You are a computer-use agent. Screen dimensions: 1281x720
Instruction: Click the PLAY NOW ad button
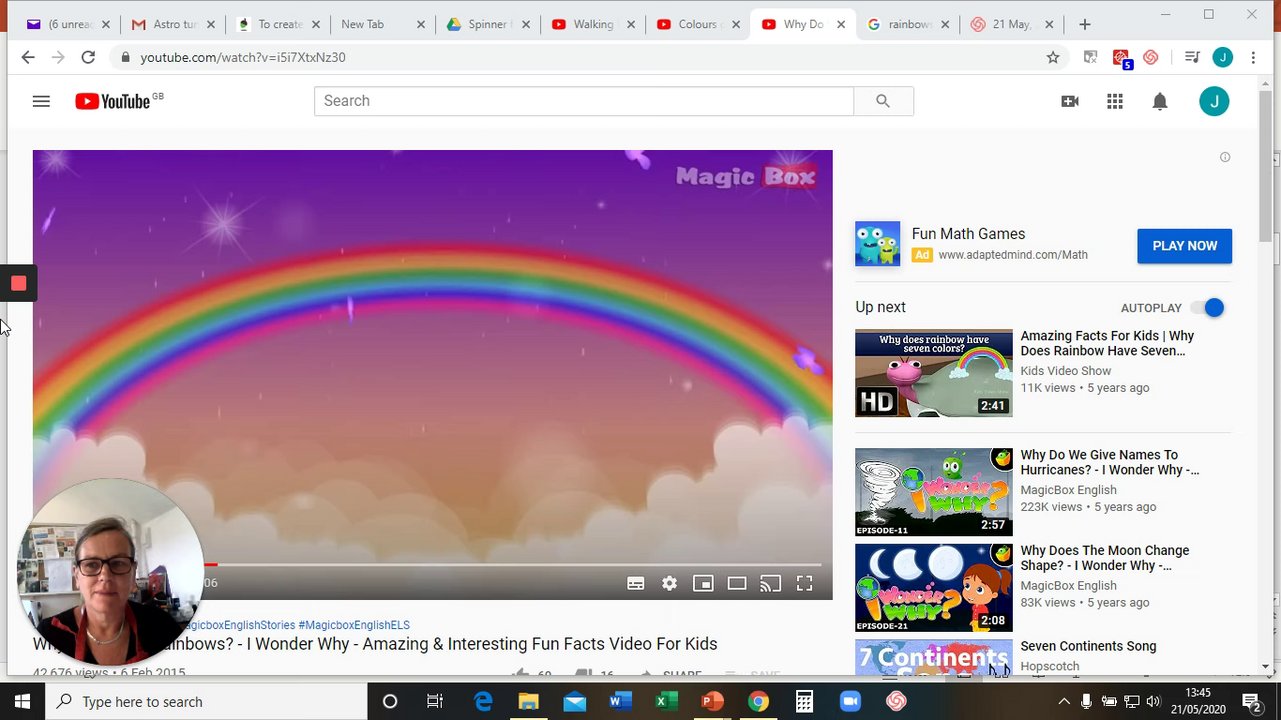pyautogui.click(x=1184, y=246)
